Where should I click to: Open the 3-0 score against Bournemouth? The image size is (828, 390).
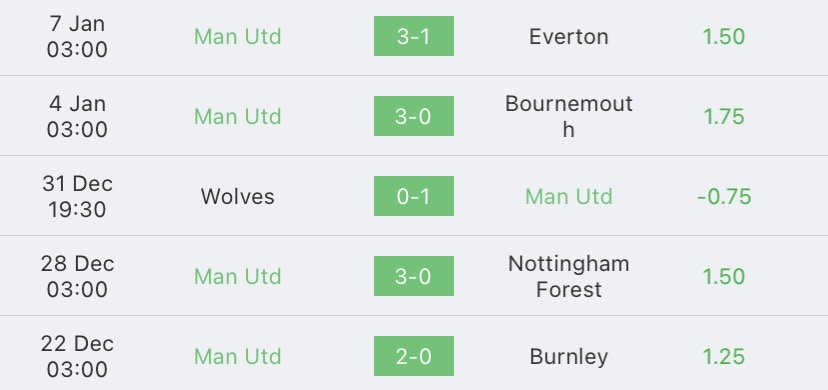click(x=413, y=116)
